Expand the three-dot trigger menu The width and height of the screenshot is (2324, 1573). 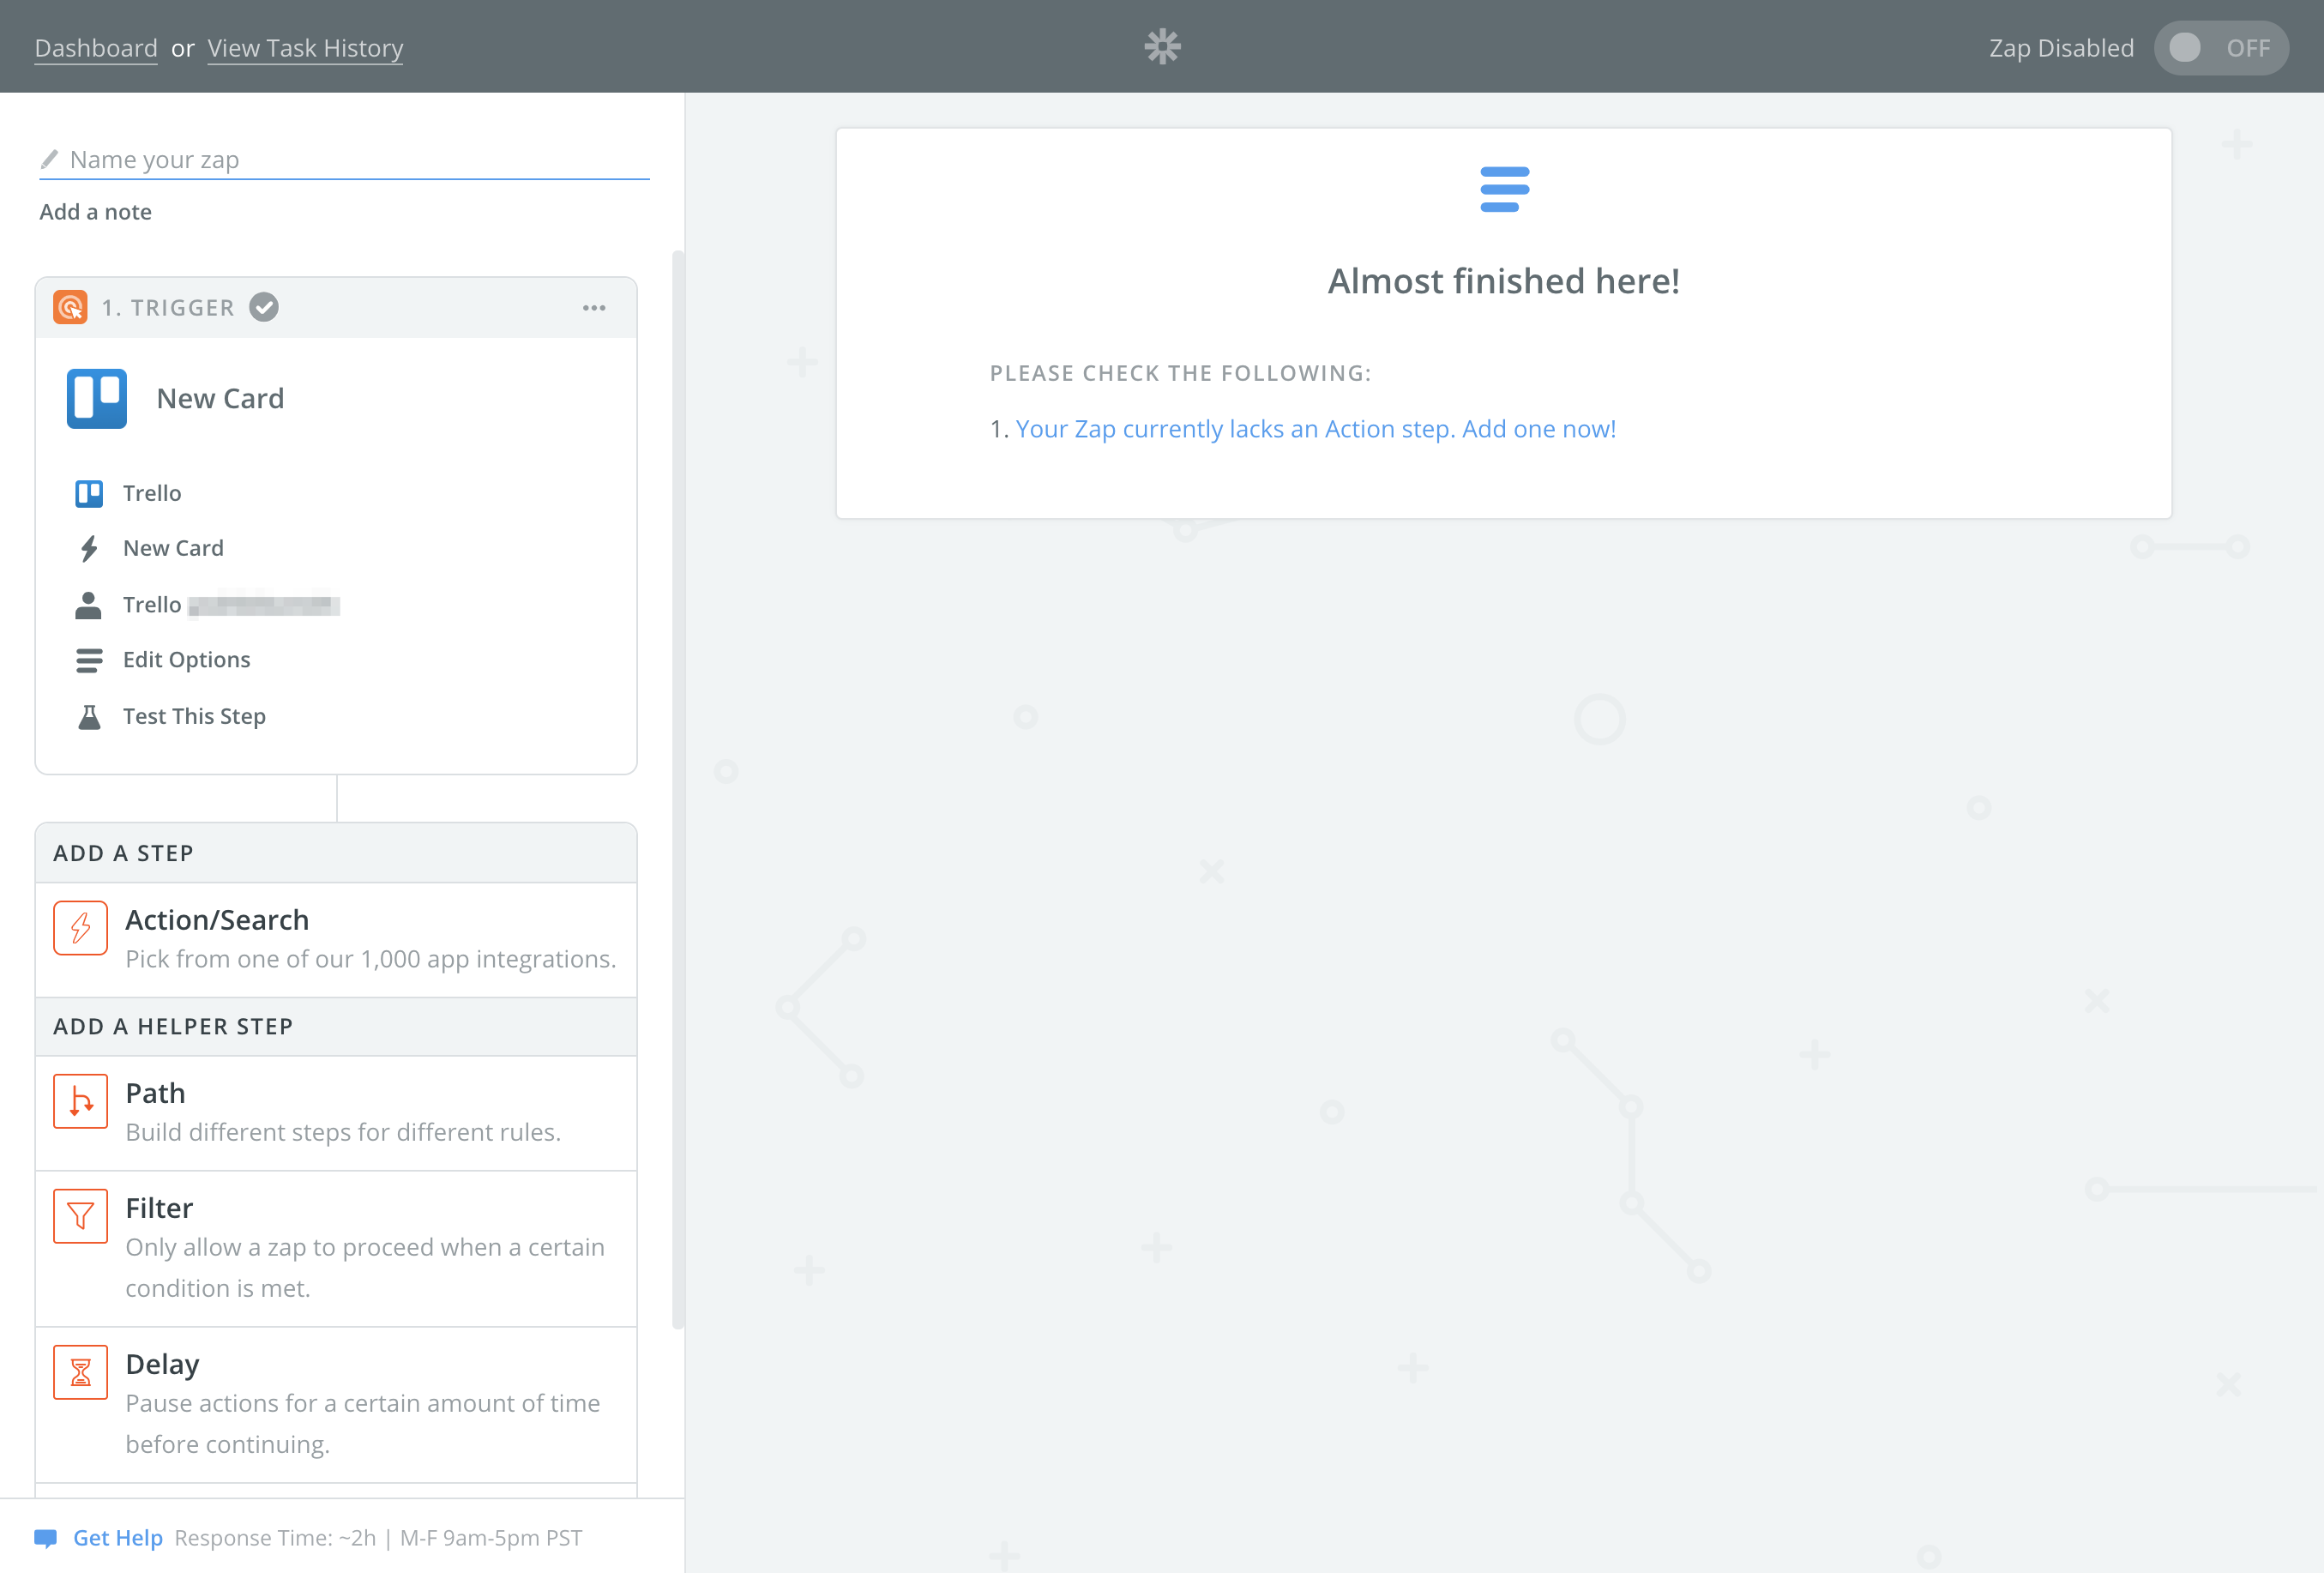595,307
